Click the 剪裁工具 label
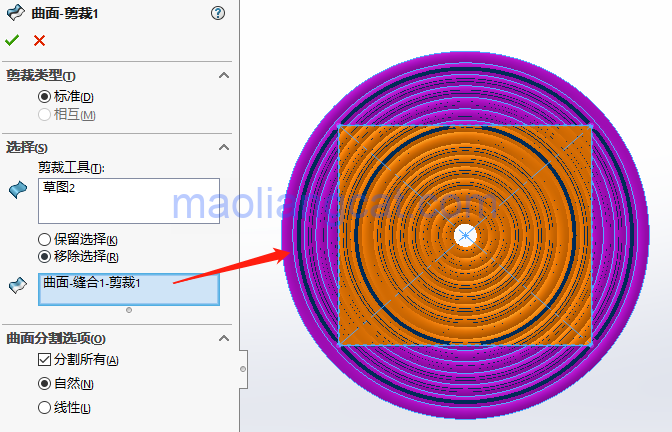The width and height of the screenshot is (672, 432). click(x=71, y=167)
